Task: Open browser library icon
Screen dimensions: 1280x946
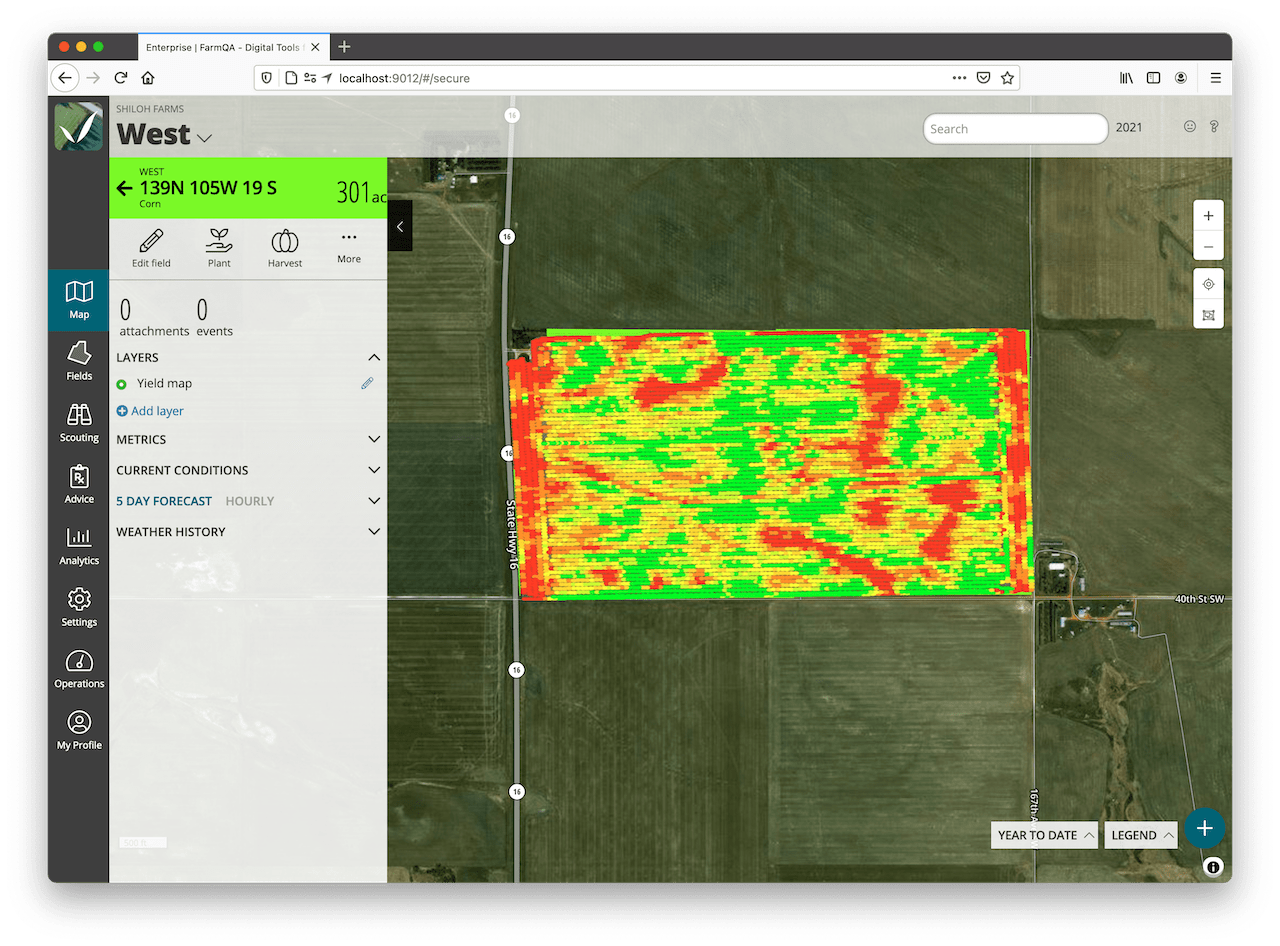Action: click(1126, 78)
